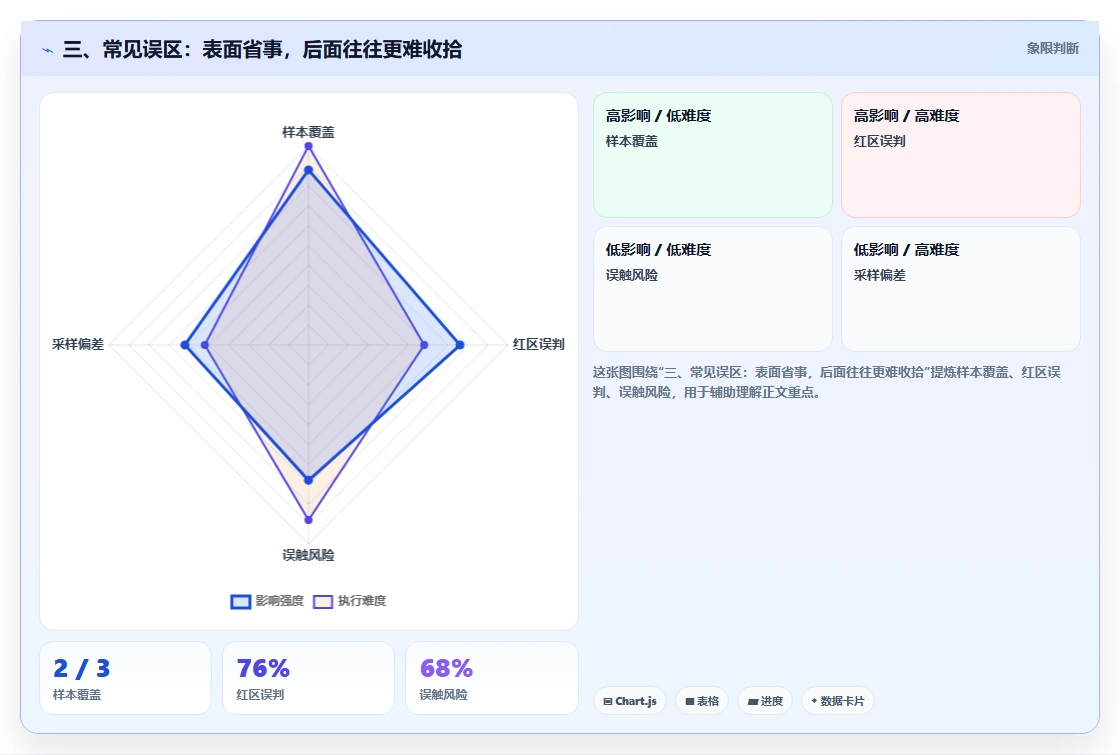This screenshot has height=755, width=1120.
Task: Click the 采样偏差 radar axis label
Action: (x=78, y=344)
